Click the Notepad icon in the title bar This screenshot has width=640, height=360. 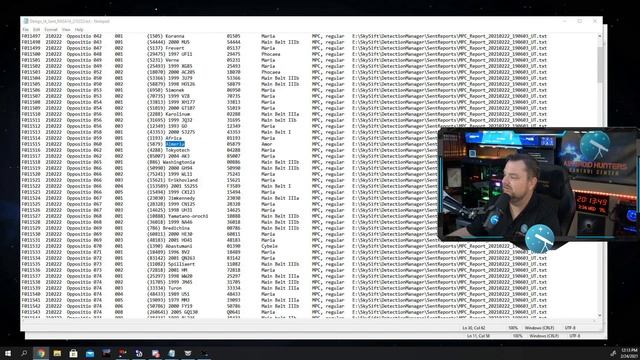click(x=26, y=21)
